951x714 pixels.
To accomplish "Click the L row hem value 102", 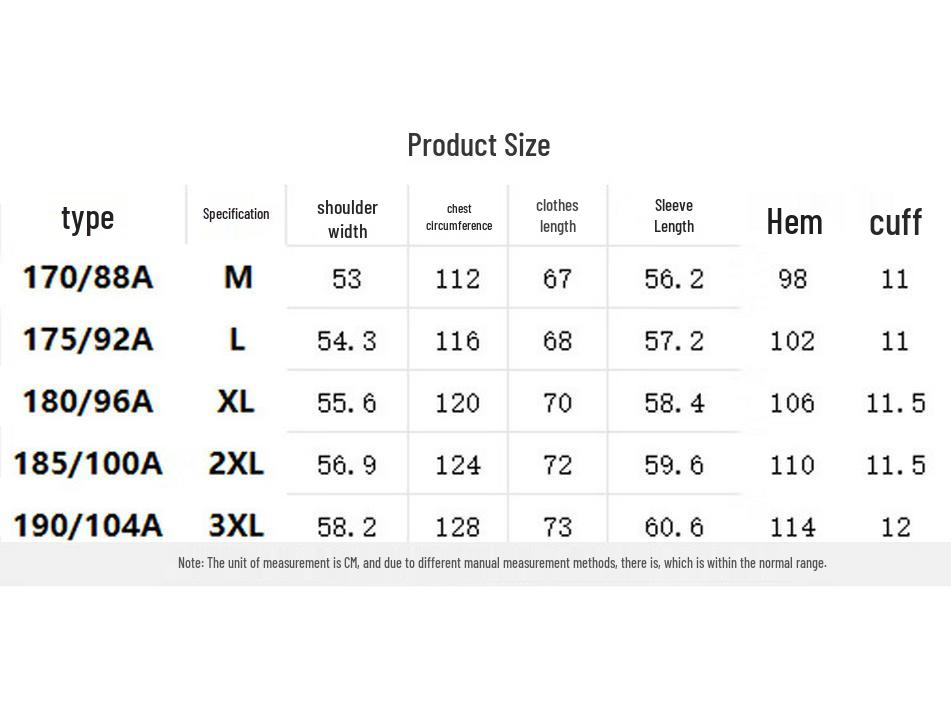I will pyautogui.click(x=792, y=341).
